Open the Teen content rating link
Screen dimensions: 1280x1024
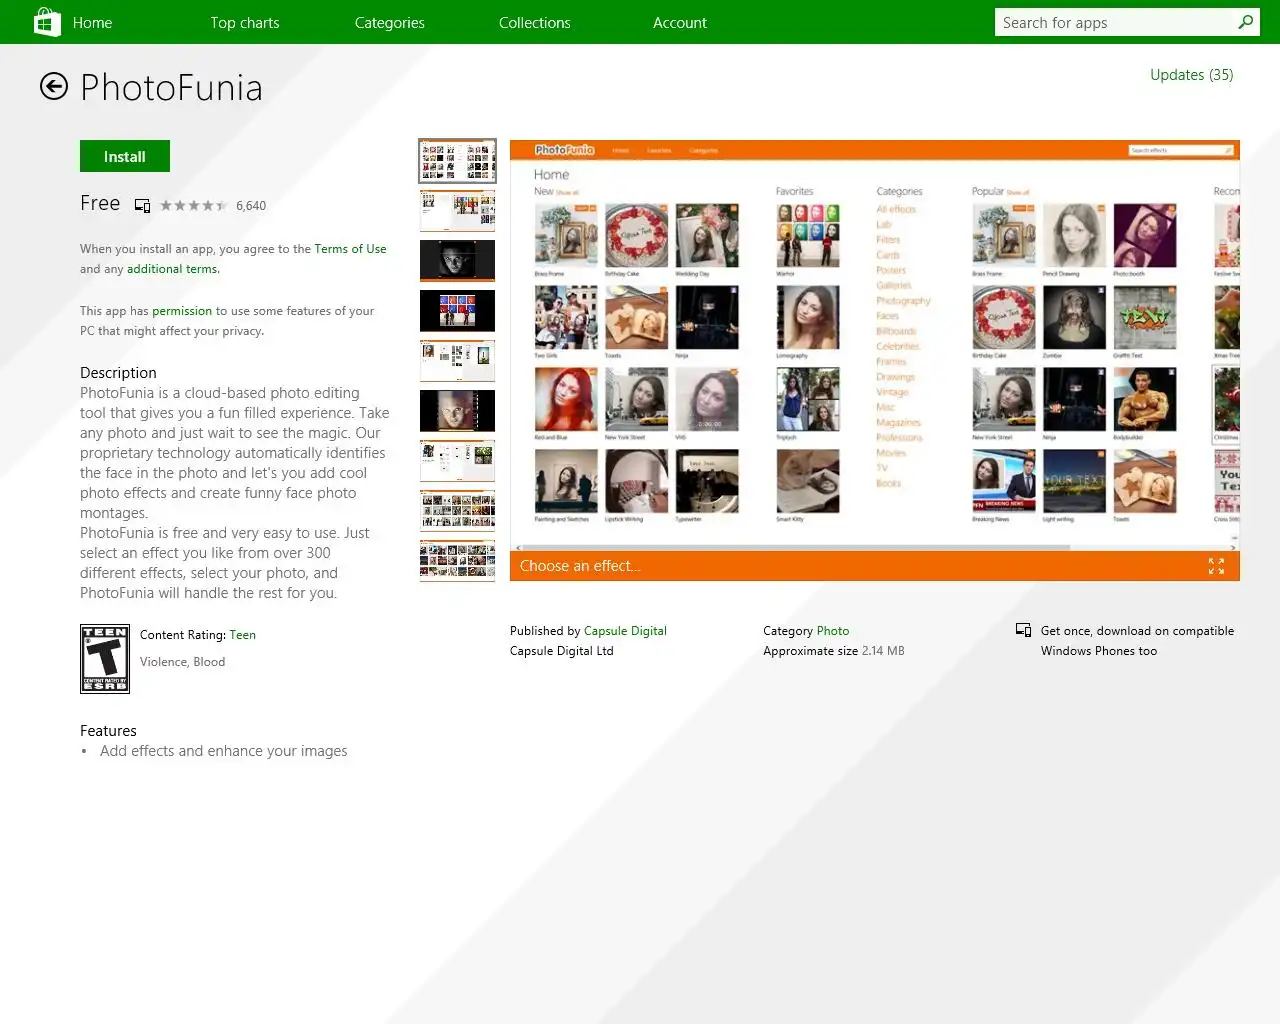pos(243,635)
